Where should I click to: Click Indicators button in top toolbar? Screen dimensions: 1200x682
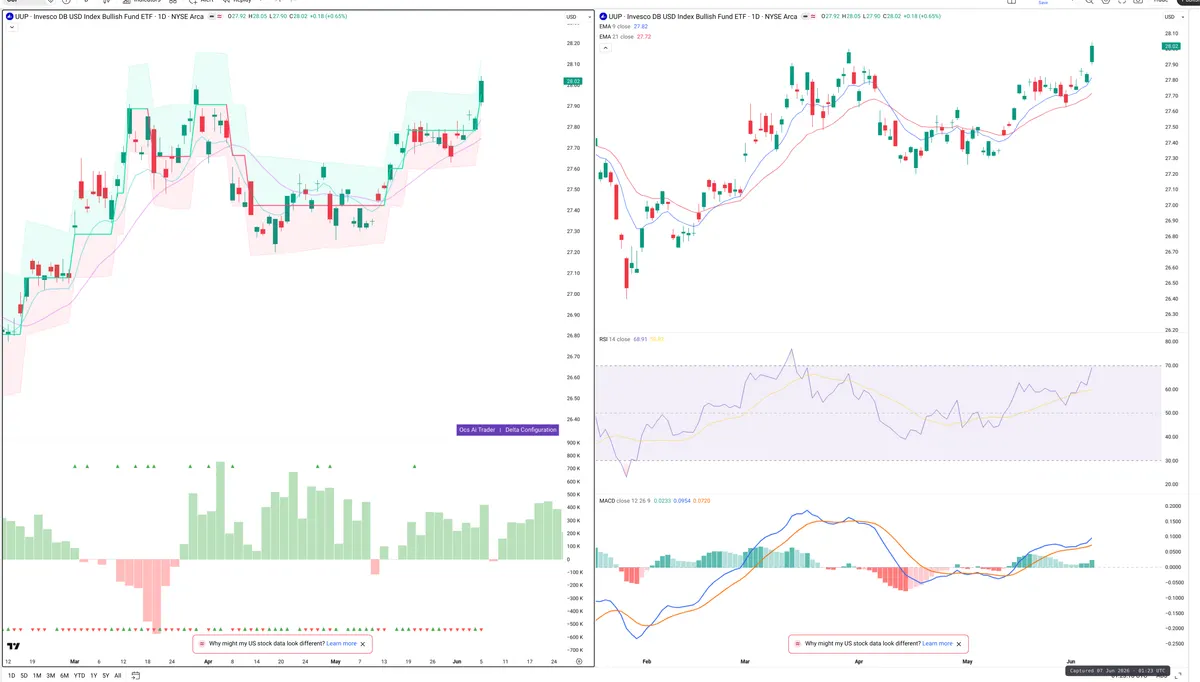click(x=144, y=2)
